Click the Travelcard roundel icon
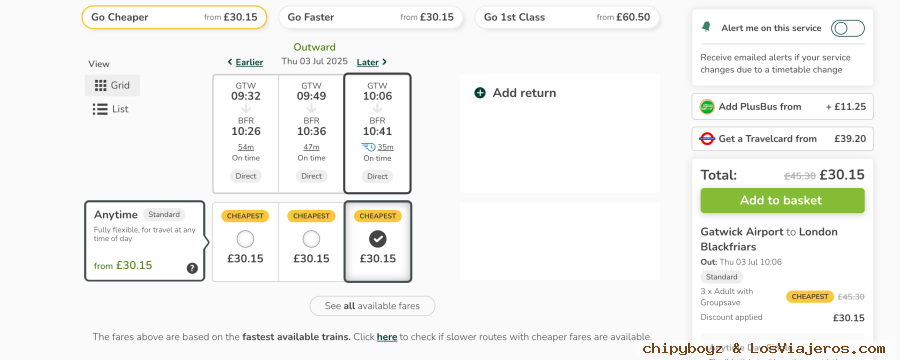The image size is (900, 360). point(707,138)
